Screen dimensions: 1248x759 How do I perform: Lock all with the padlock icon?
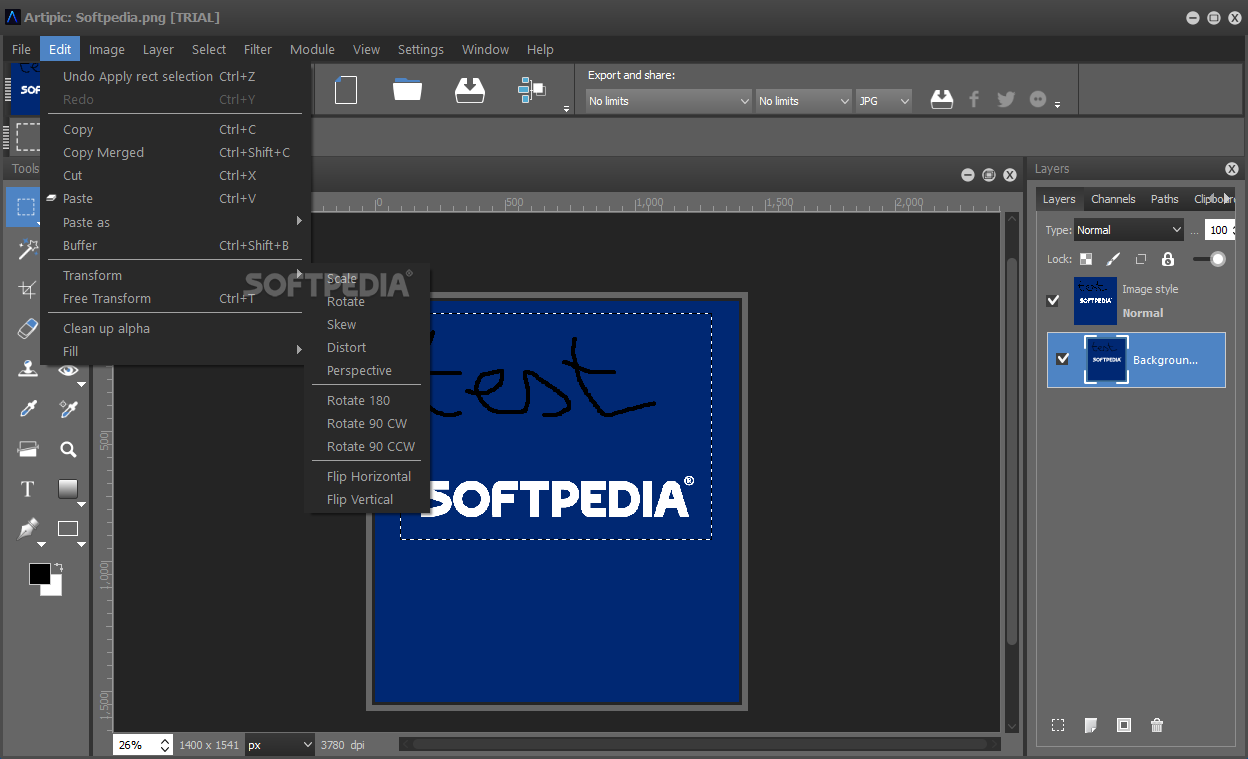tap(1167, 259)
